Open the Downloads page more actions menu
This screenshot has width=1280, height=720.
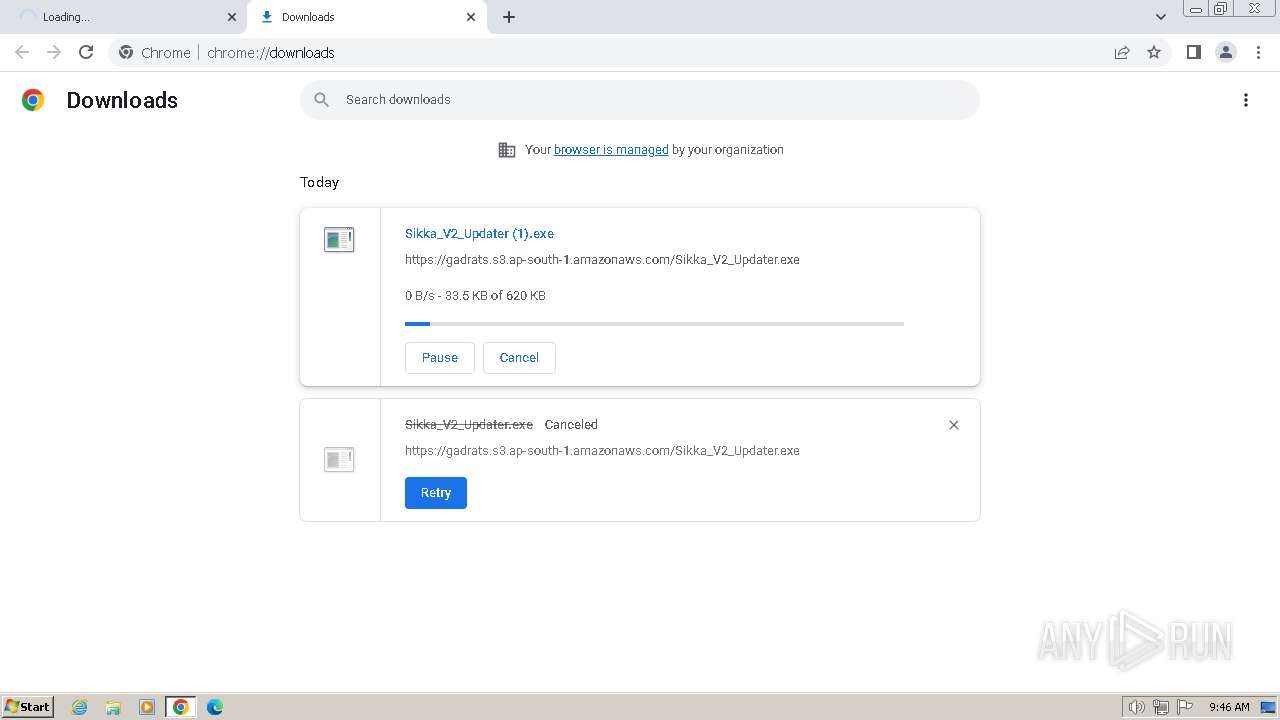point(1246,100)
